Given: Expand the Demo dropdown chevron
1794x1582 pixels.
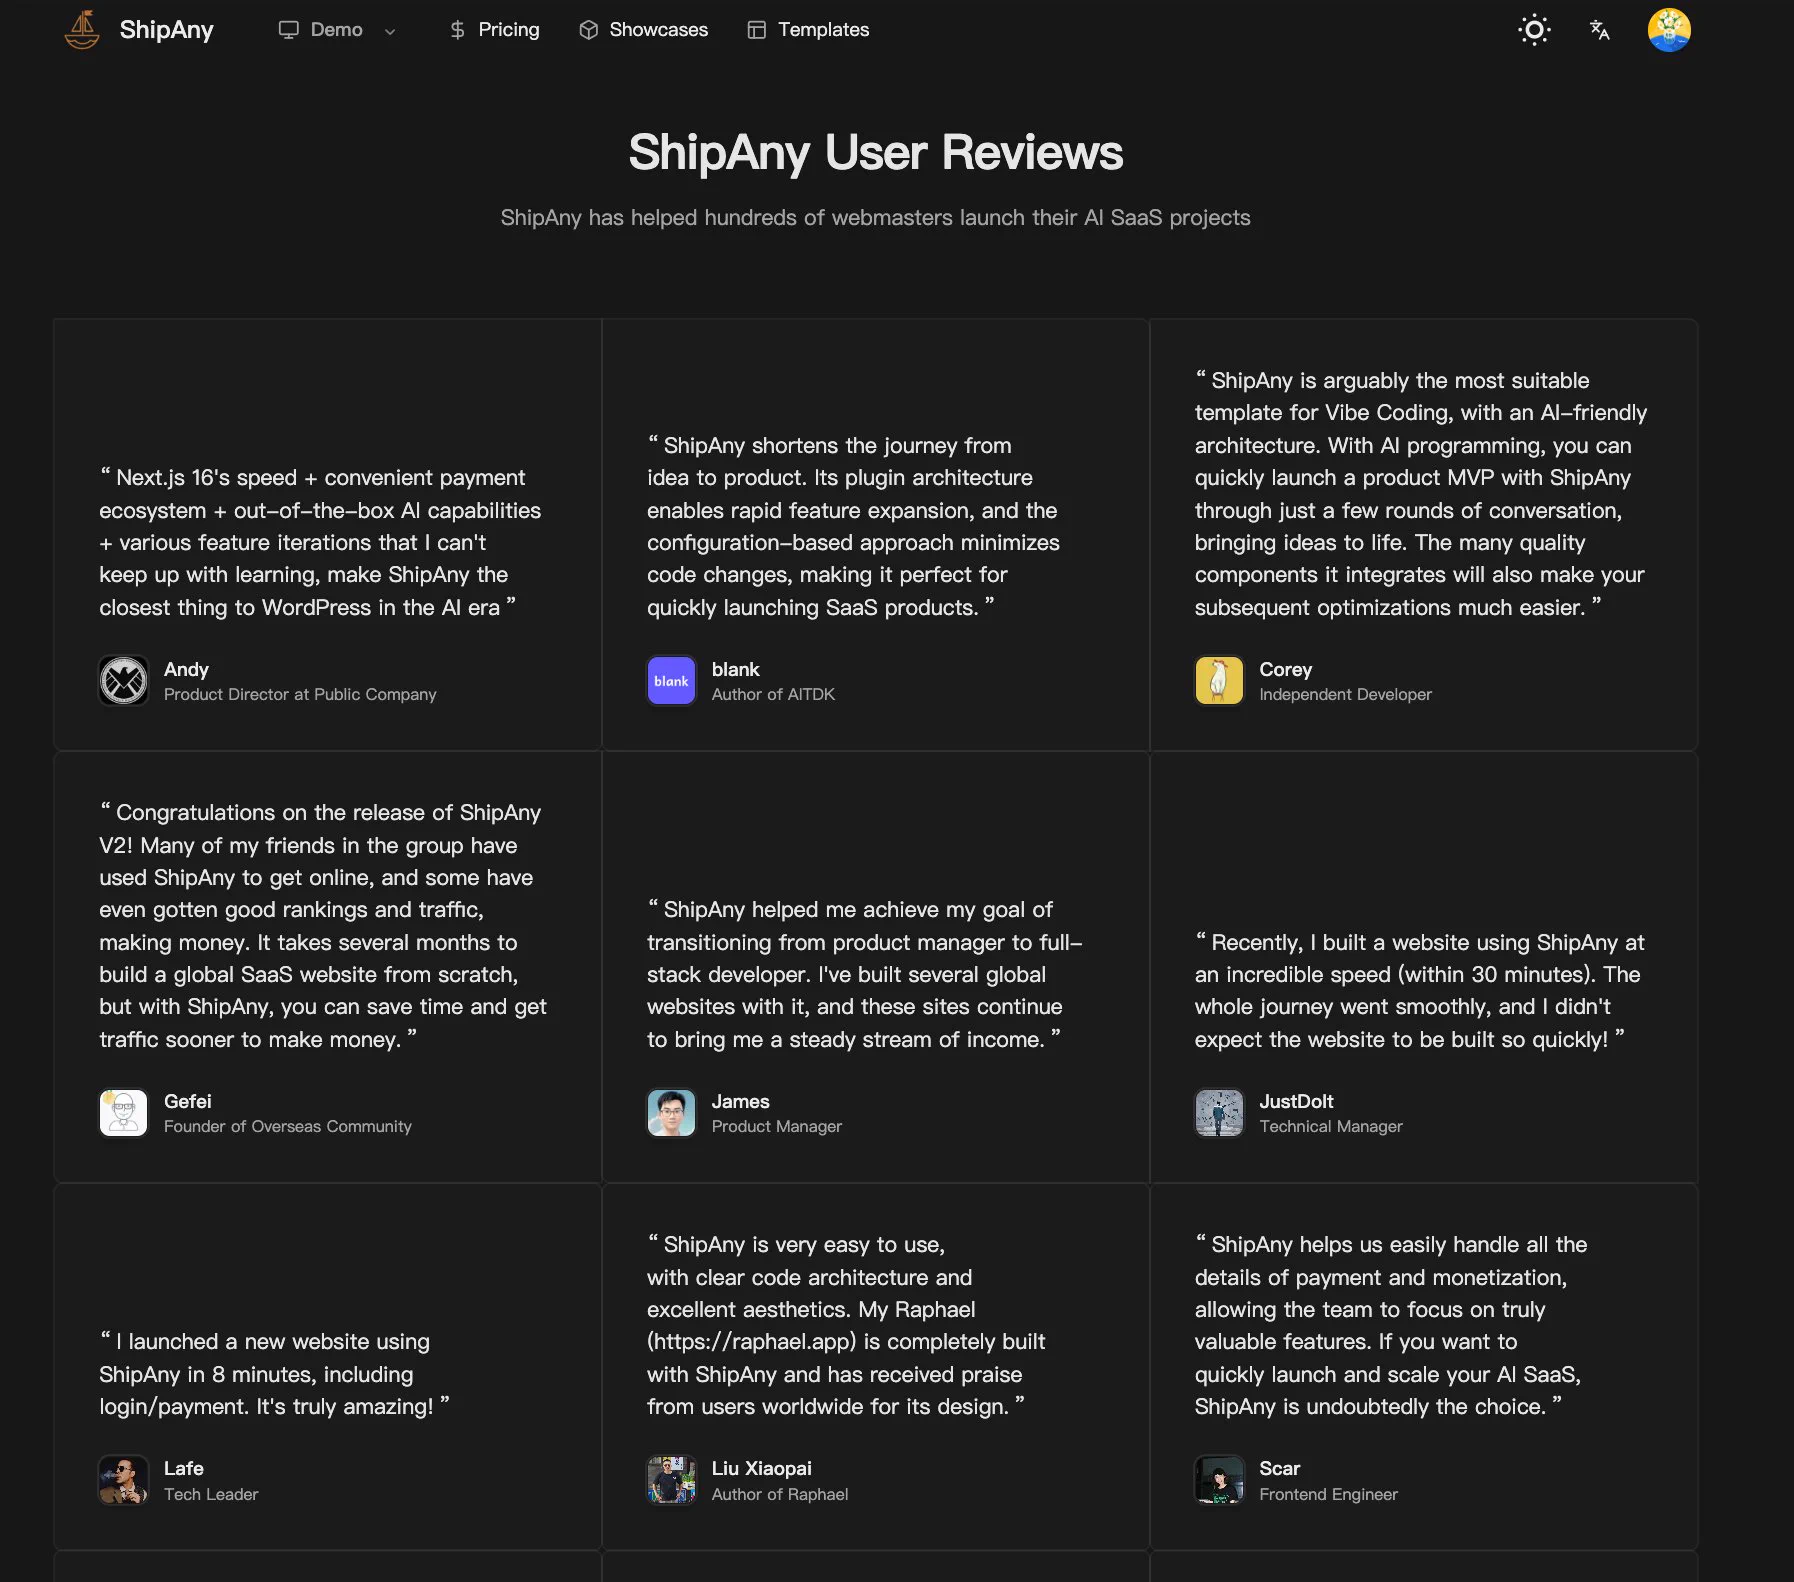Looking at the screenshot, I should coord(390,31).
